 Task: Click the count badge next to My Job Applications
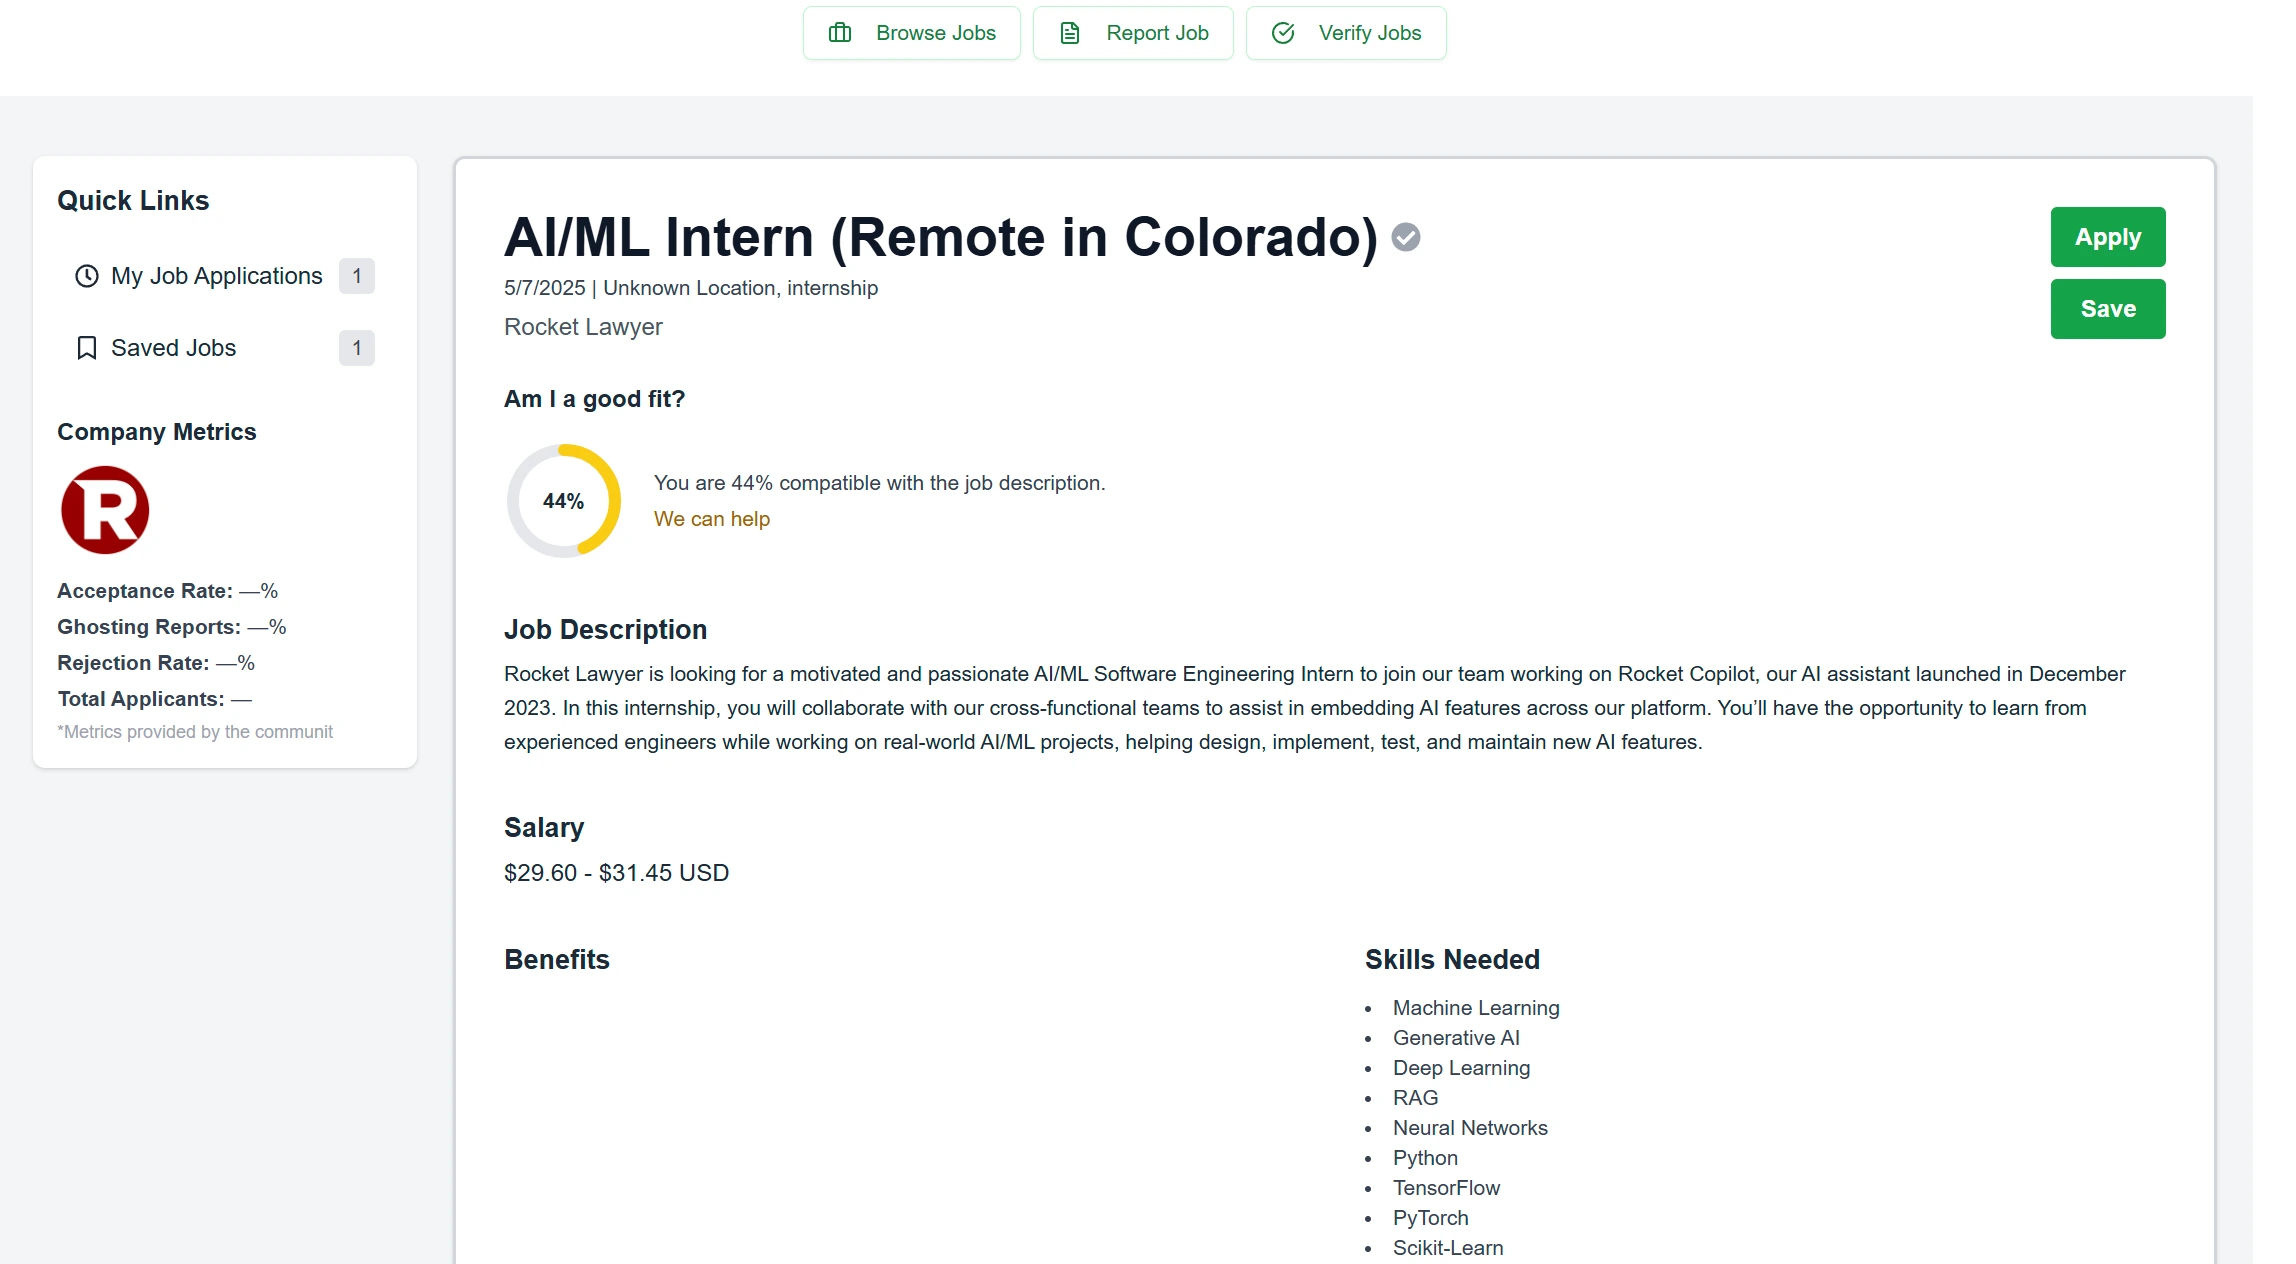356,276
